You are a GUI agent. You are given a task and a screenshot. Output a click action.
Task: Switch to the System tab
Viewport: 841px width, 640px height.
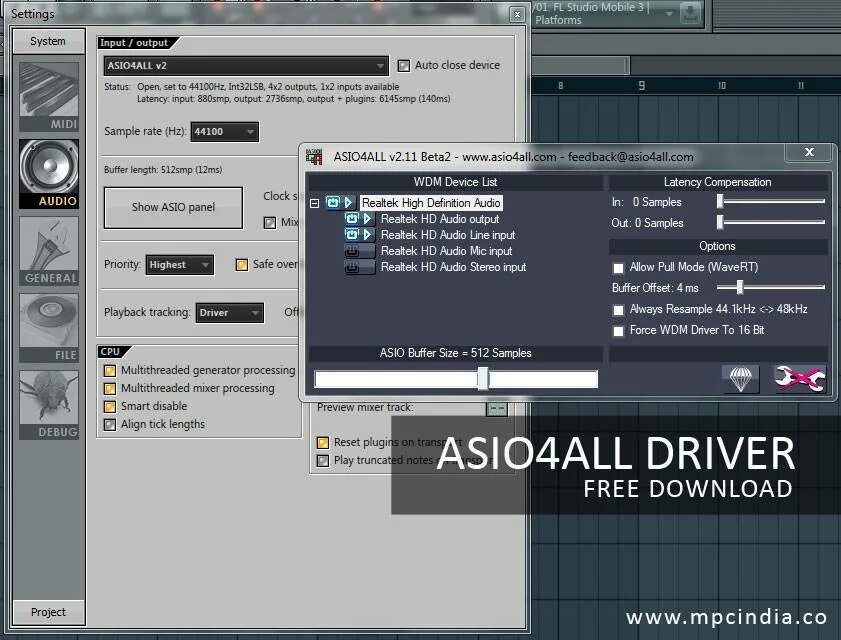(48, 41)
